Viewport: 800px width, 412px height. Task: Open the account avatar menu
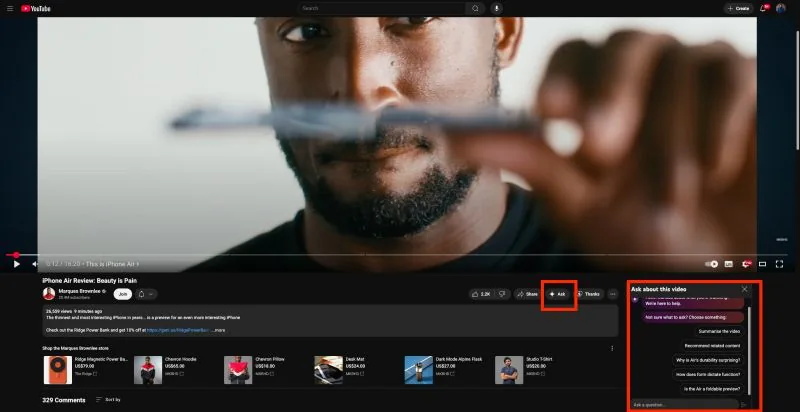click(x=781, y=9)
